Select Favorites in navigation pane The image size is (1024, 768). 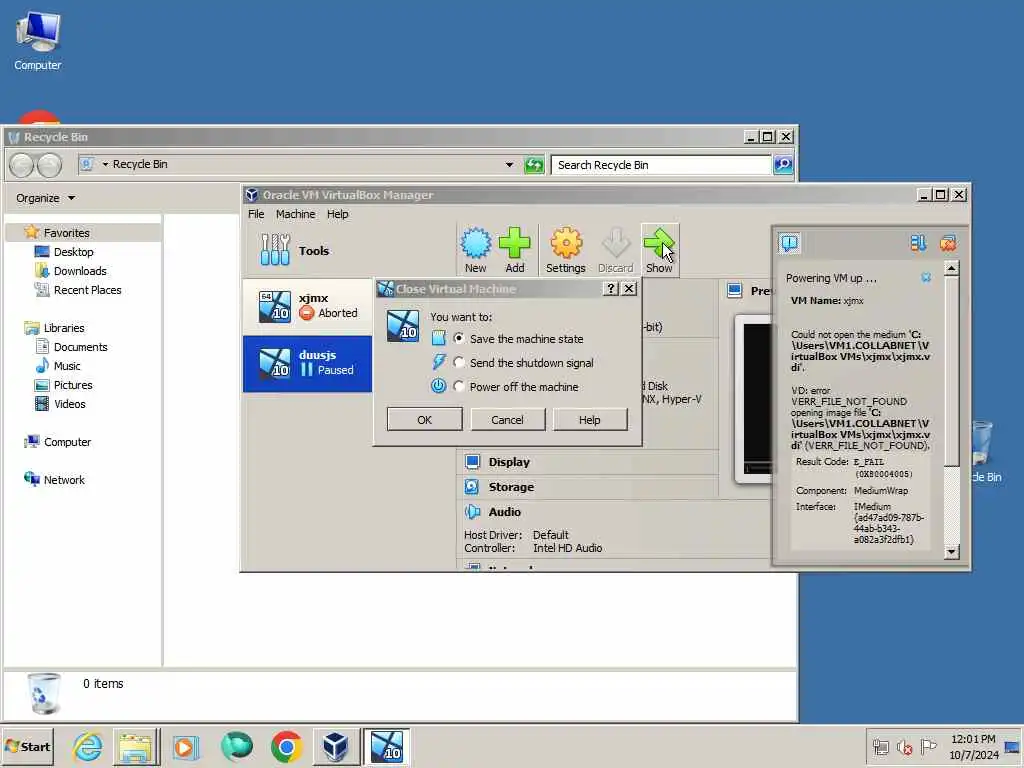click(66, 232)
